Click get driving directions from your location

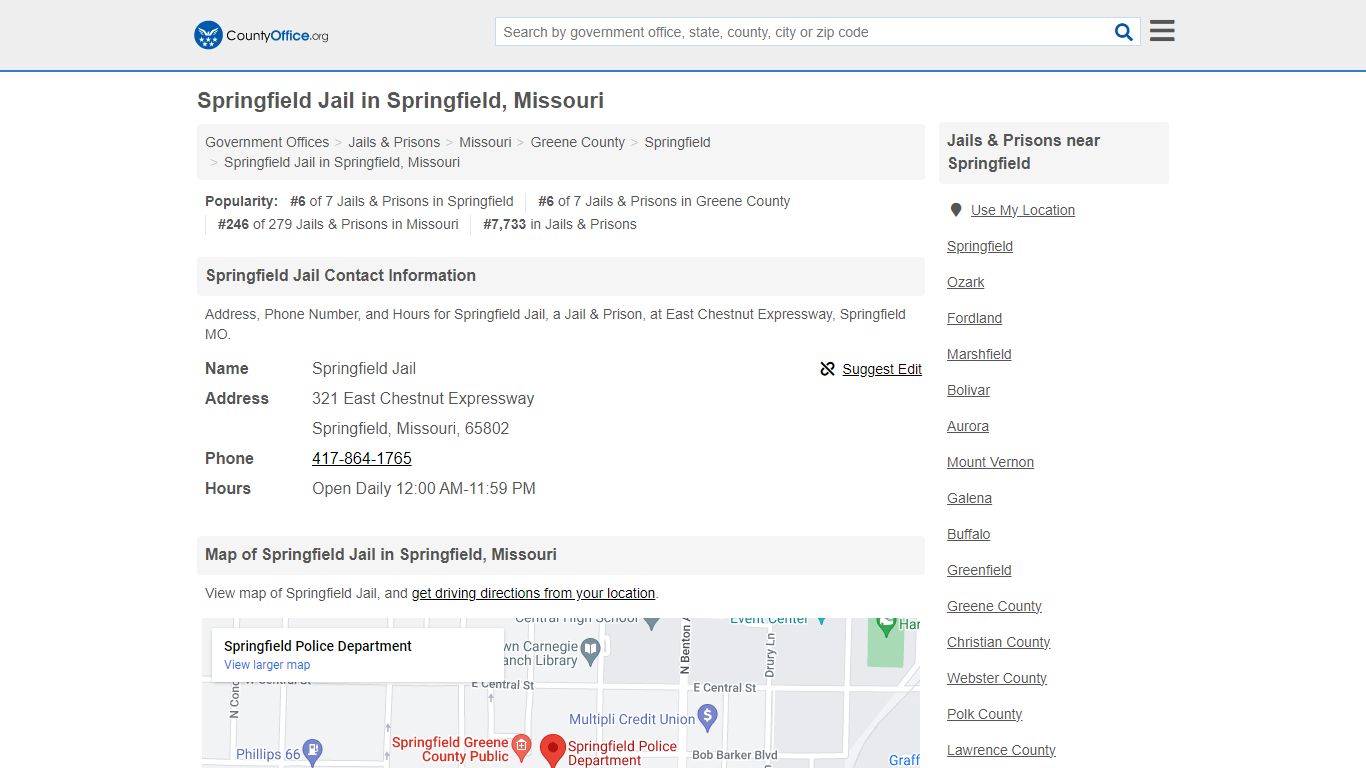click(x=533, y=593)
